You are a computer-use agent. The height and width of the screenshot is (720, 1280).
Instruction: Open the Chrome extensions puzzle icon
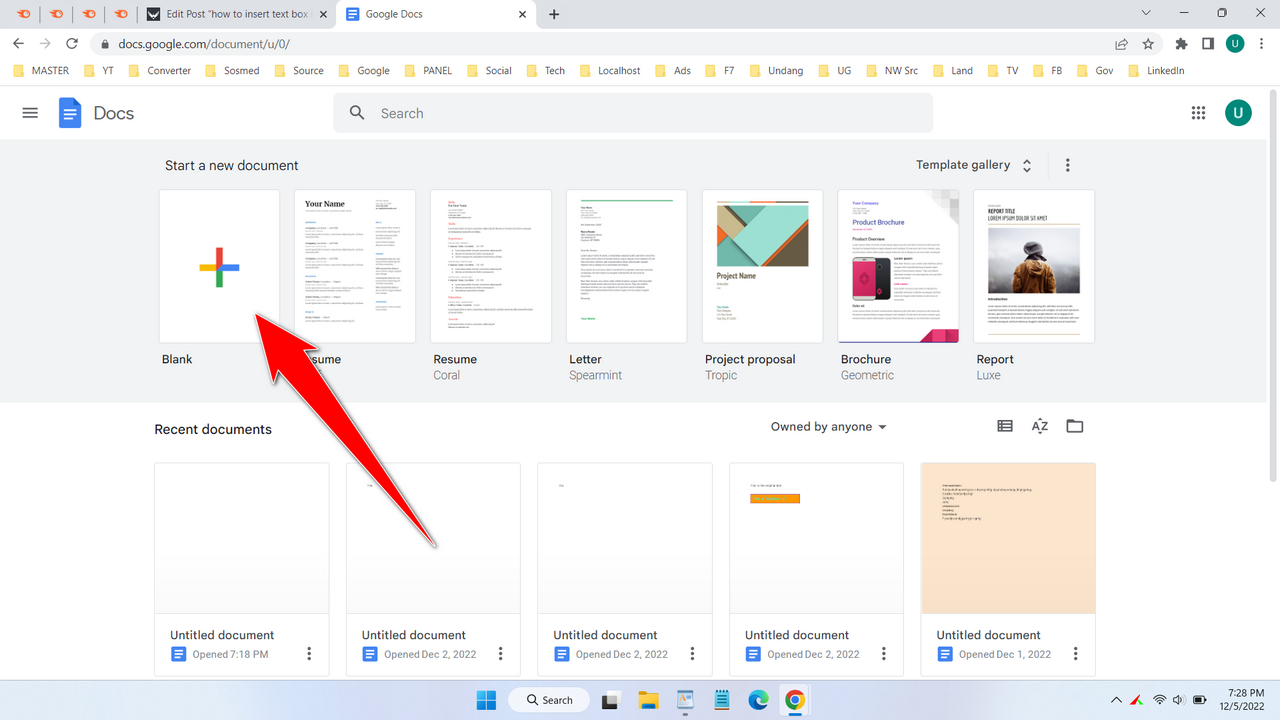coord(1180,44)
